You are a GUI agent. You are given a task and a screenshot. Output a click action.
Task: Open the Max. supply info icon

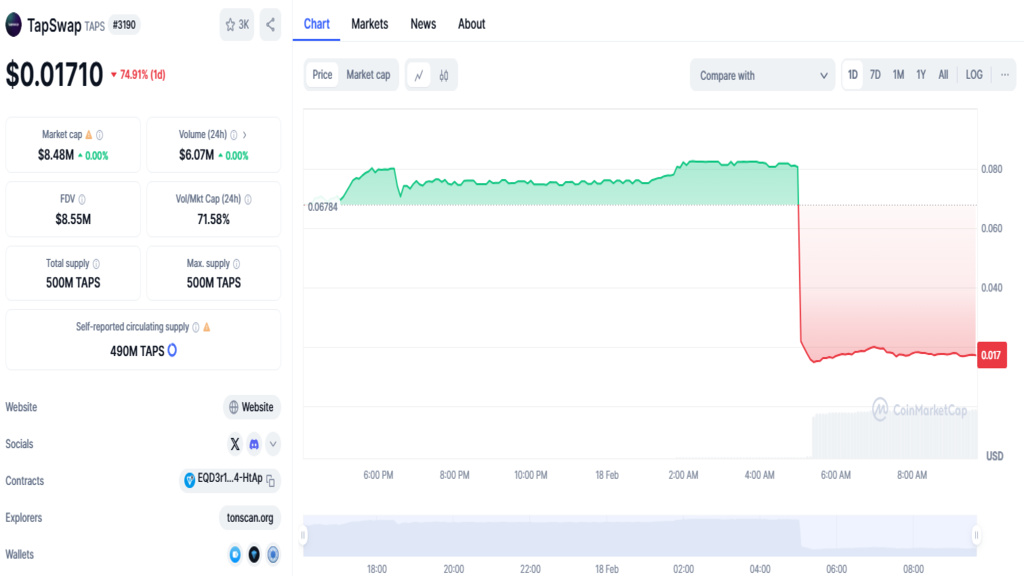pyautogui.click(x=237, y=264)
